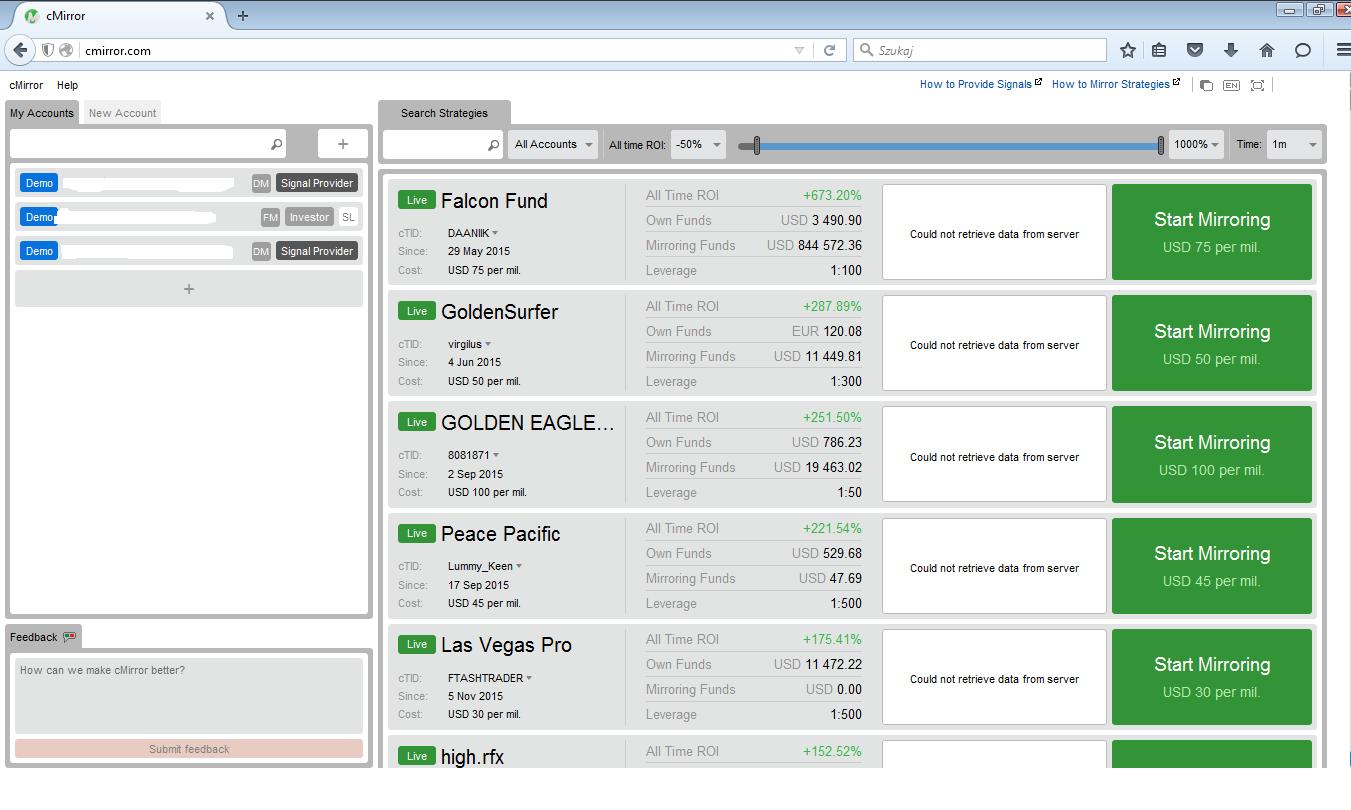
Task: Open a new browser tab with plus icon
Action: 243,16
